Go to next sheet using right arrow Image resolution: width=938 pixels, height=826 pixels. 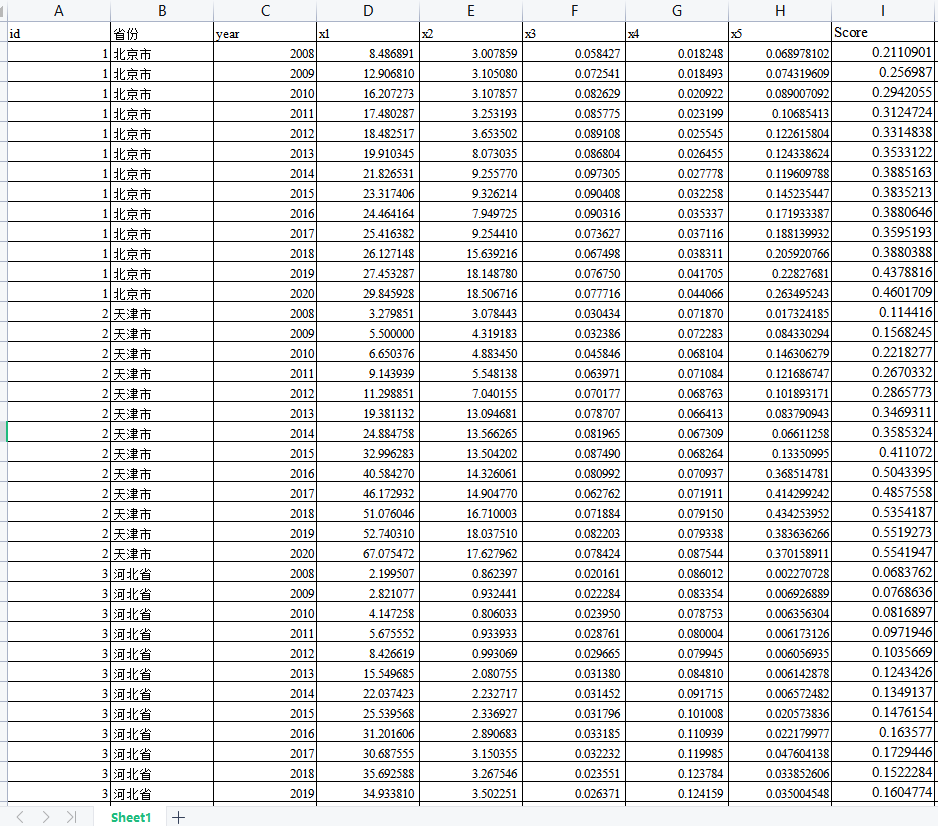pyautogui.click(x=46, y=817)
